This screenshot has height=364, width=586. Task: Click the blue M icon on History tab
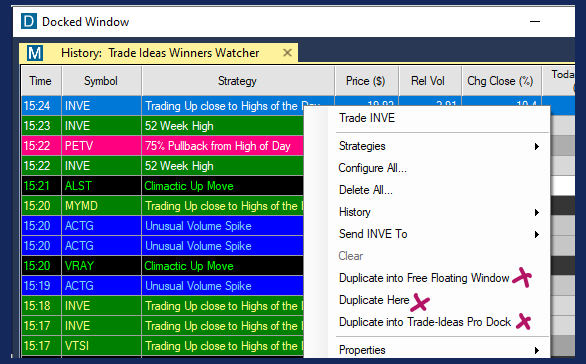[x=35, y=53]
